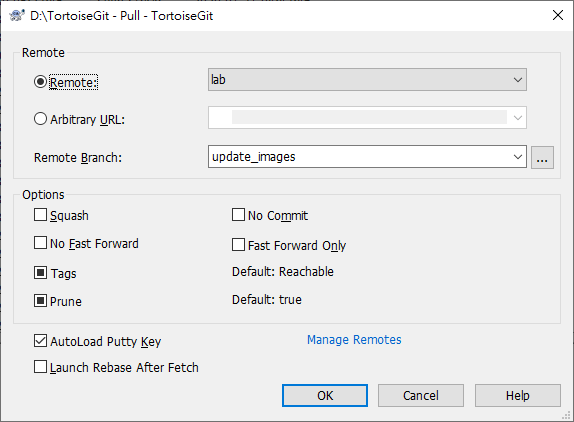The image size is (574, 422).
Task: Click the resize grip at dialog corner
Action: pos(566,414)
